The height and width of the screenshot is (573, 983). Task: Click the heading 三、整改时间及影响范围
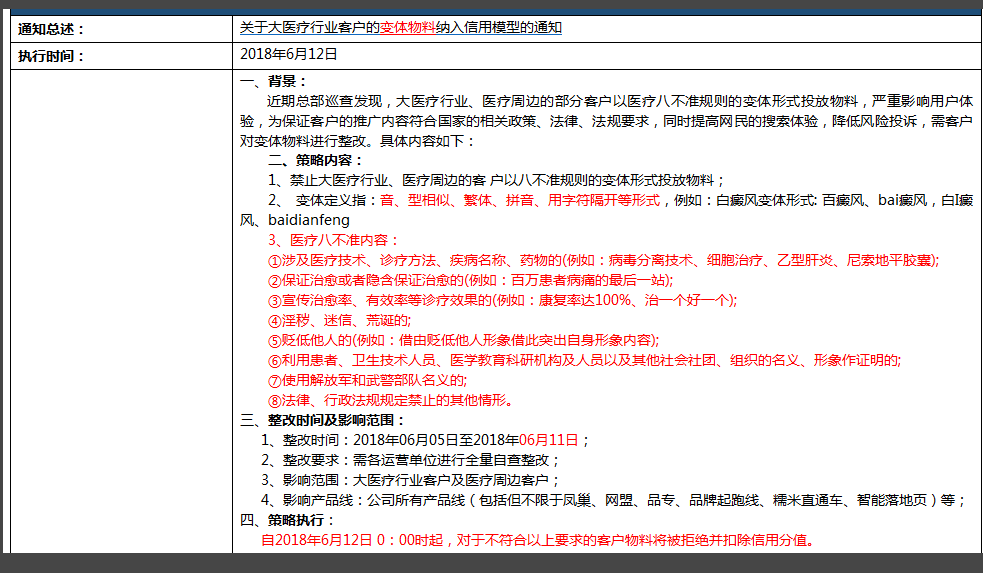click(322, 420)
